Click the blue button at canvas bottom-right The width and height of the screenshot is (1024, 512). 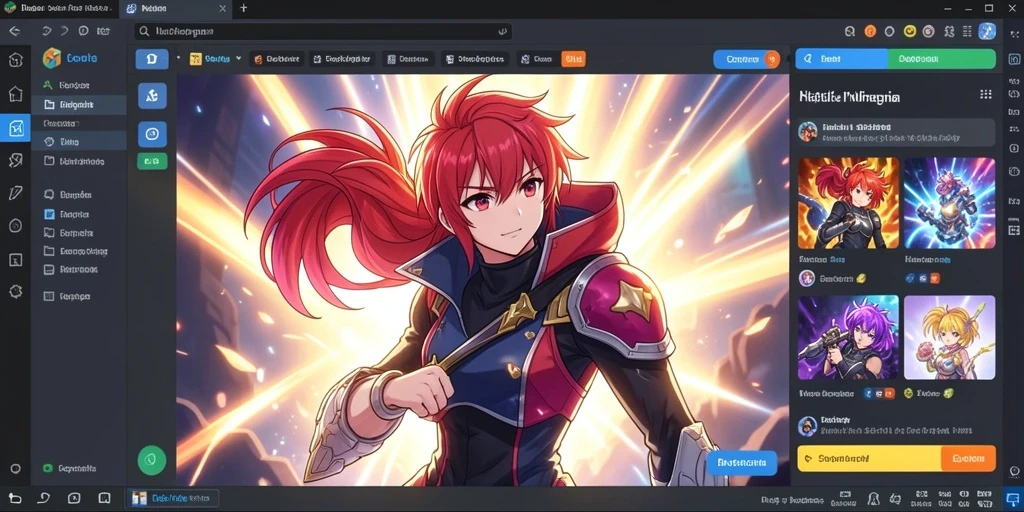[x=741, y=462]
